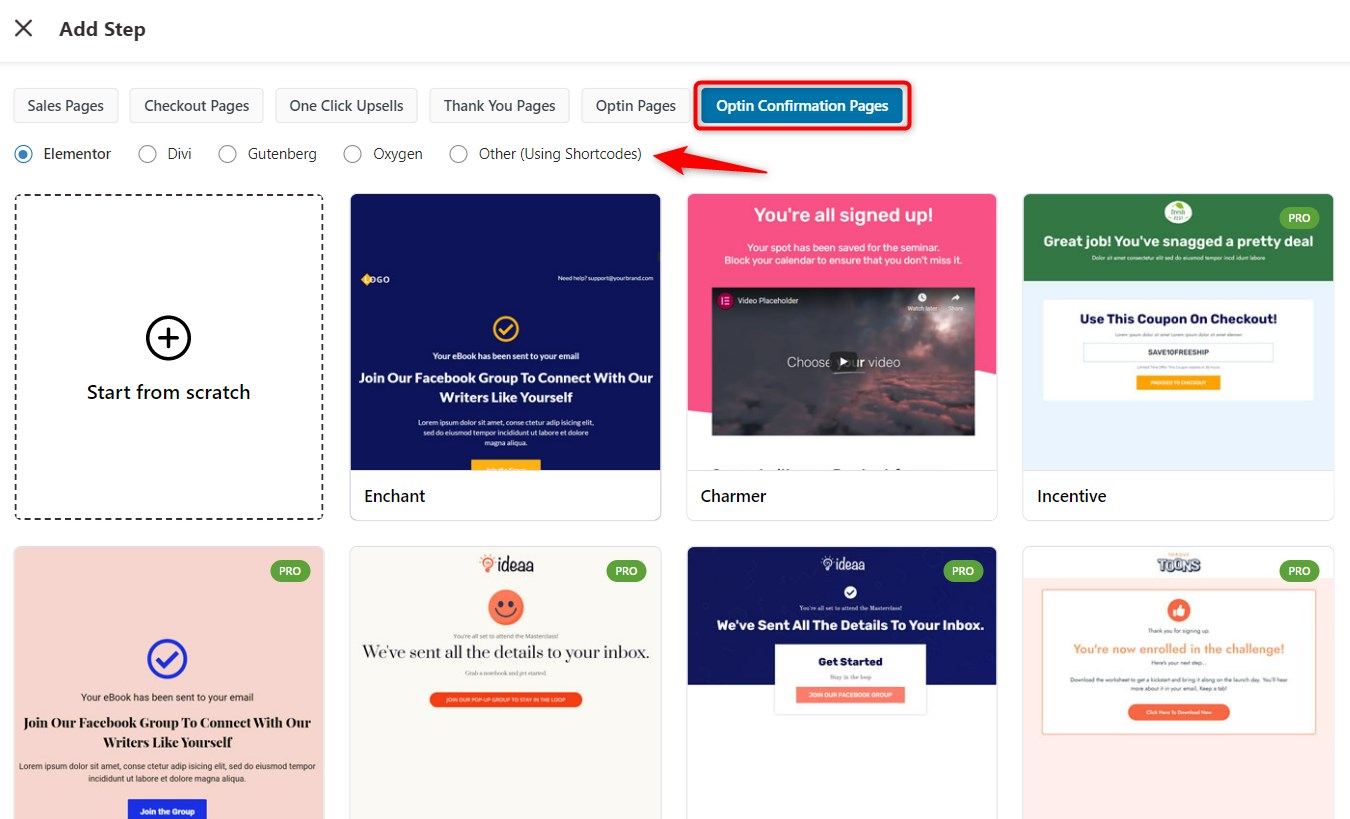Switch to Oxygen builder
Image resolution: width=1350 pixels, height=819 pixels.
coord(352,154)
